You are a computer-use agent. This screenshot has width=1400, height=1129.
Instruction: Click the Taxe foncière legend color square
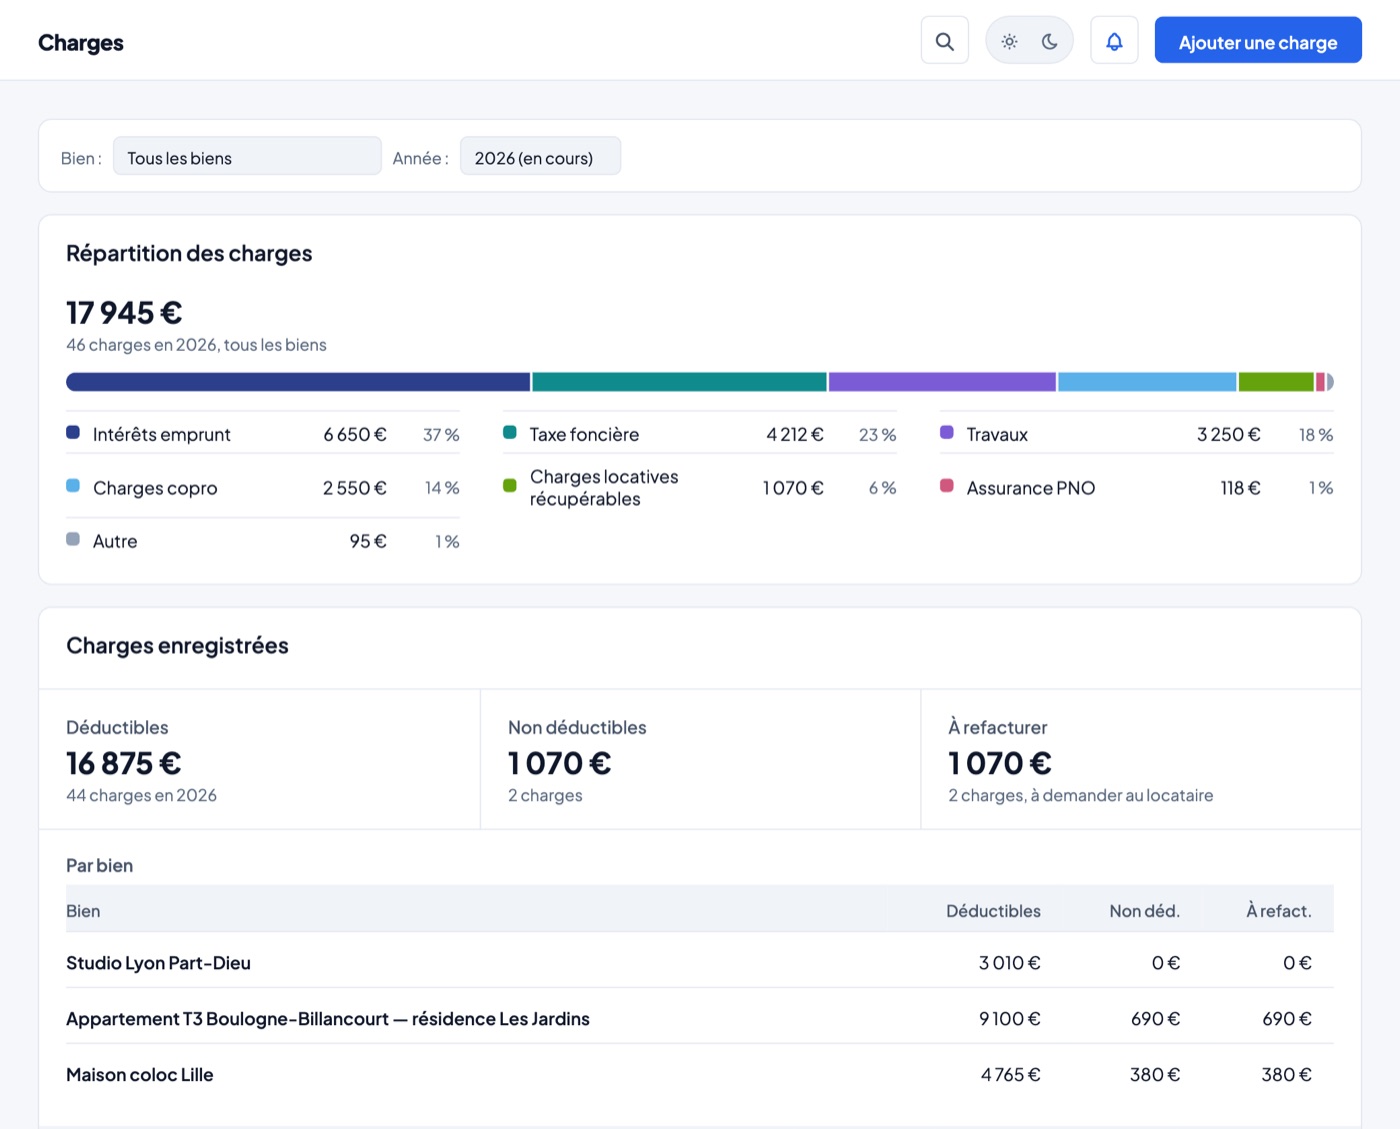510,432
